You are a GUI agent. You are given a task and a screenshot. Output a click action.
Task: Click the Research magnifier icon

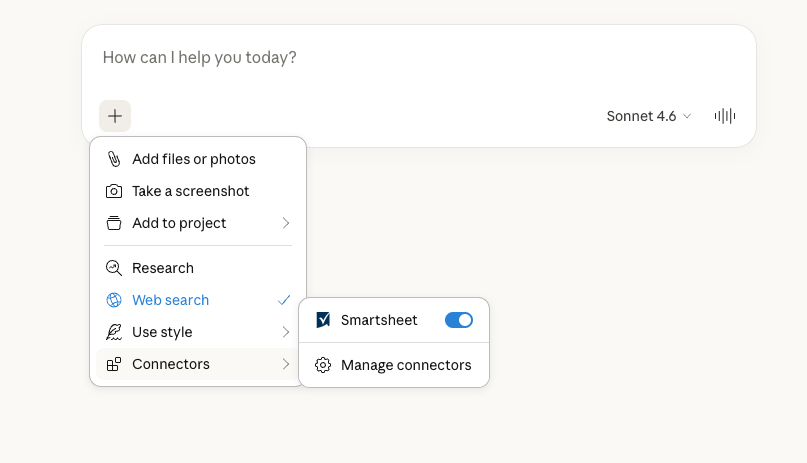click(x=114, y=268)
